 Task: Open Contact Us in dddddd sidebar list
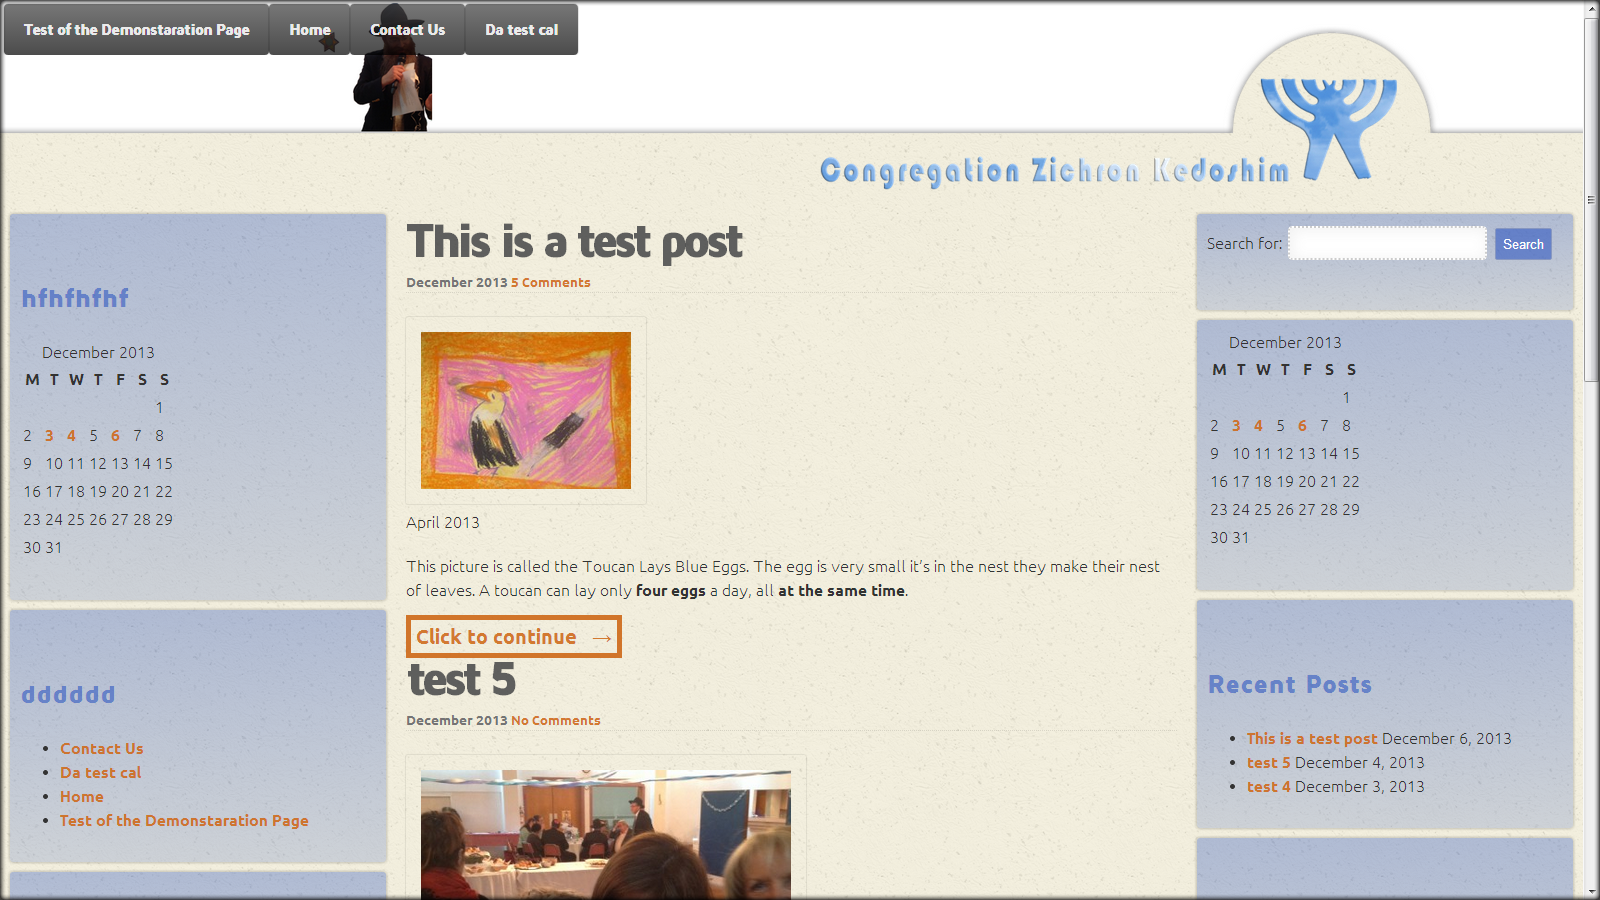point(102,749)
